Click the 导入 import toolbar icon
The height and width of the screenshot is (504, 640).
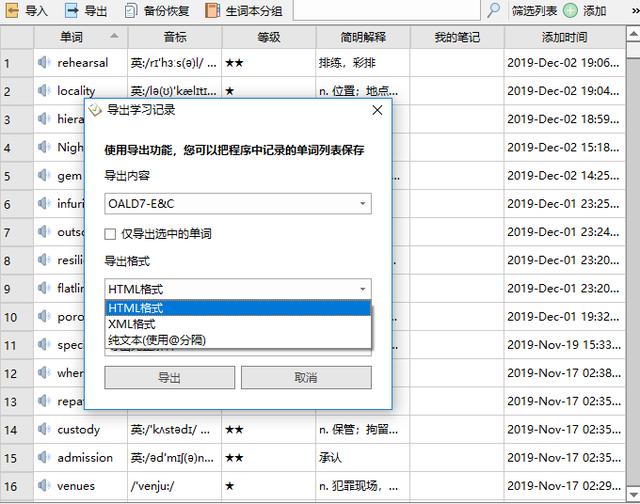[12, 11]
